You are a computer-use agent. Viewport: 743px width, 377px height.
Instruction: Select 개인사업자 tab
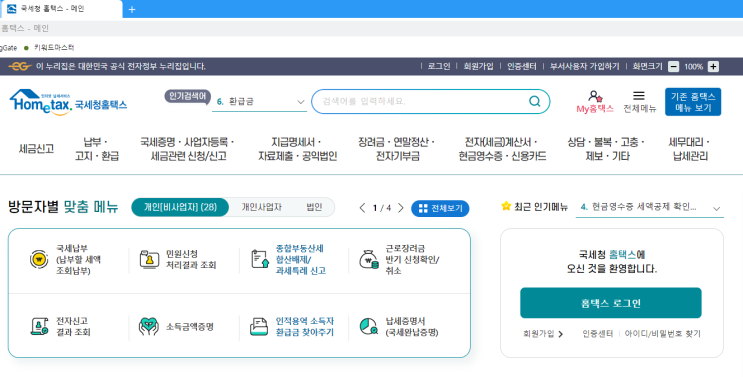tap(262, 207)
